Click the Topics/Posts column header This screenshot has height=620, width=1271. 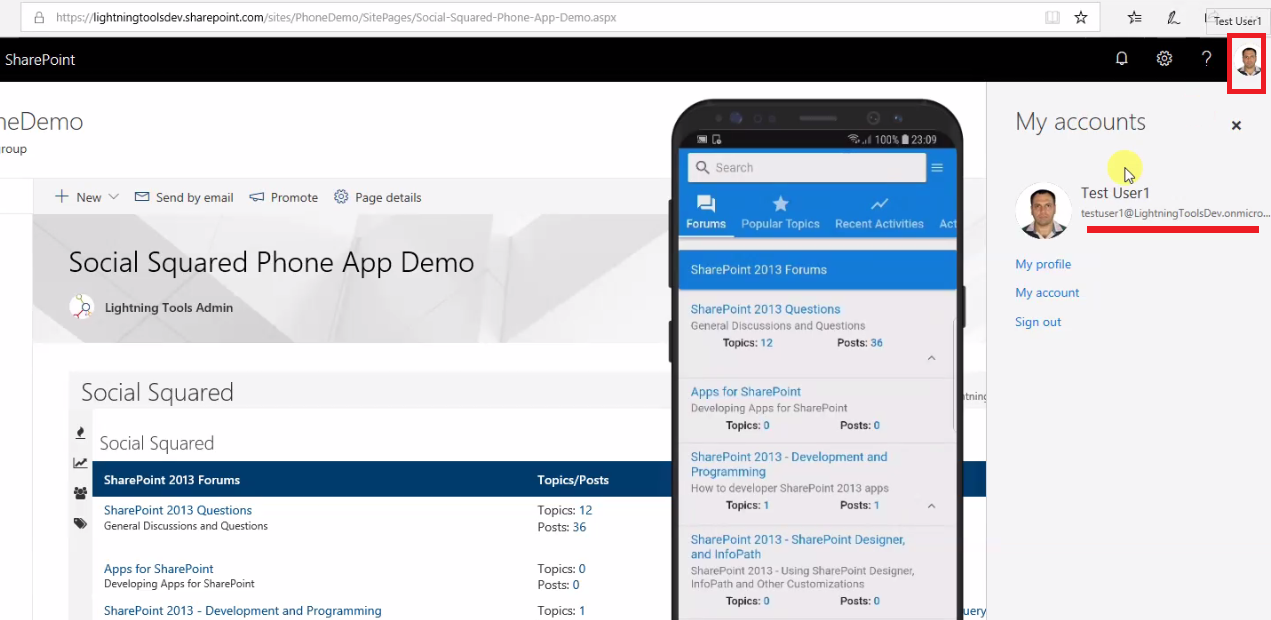click(573, 480)
